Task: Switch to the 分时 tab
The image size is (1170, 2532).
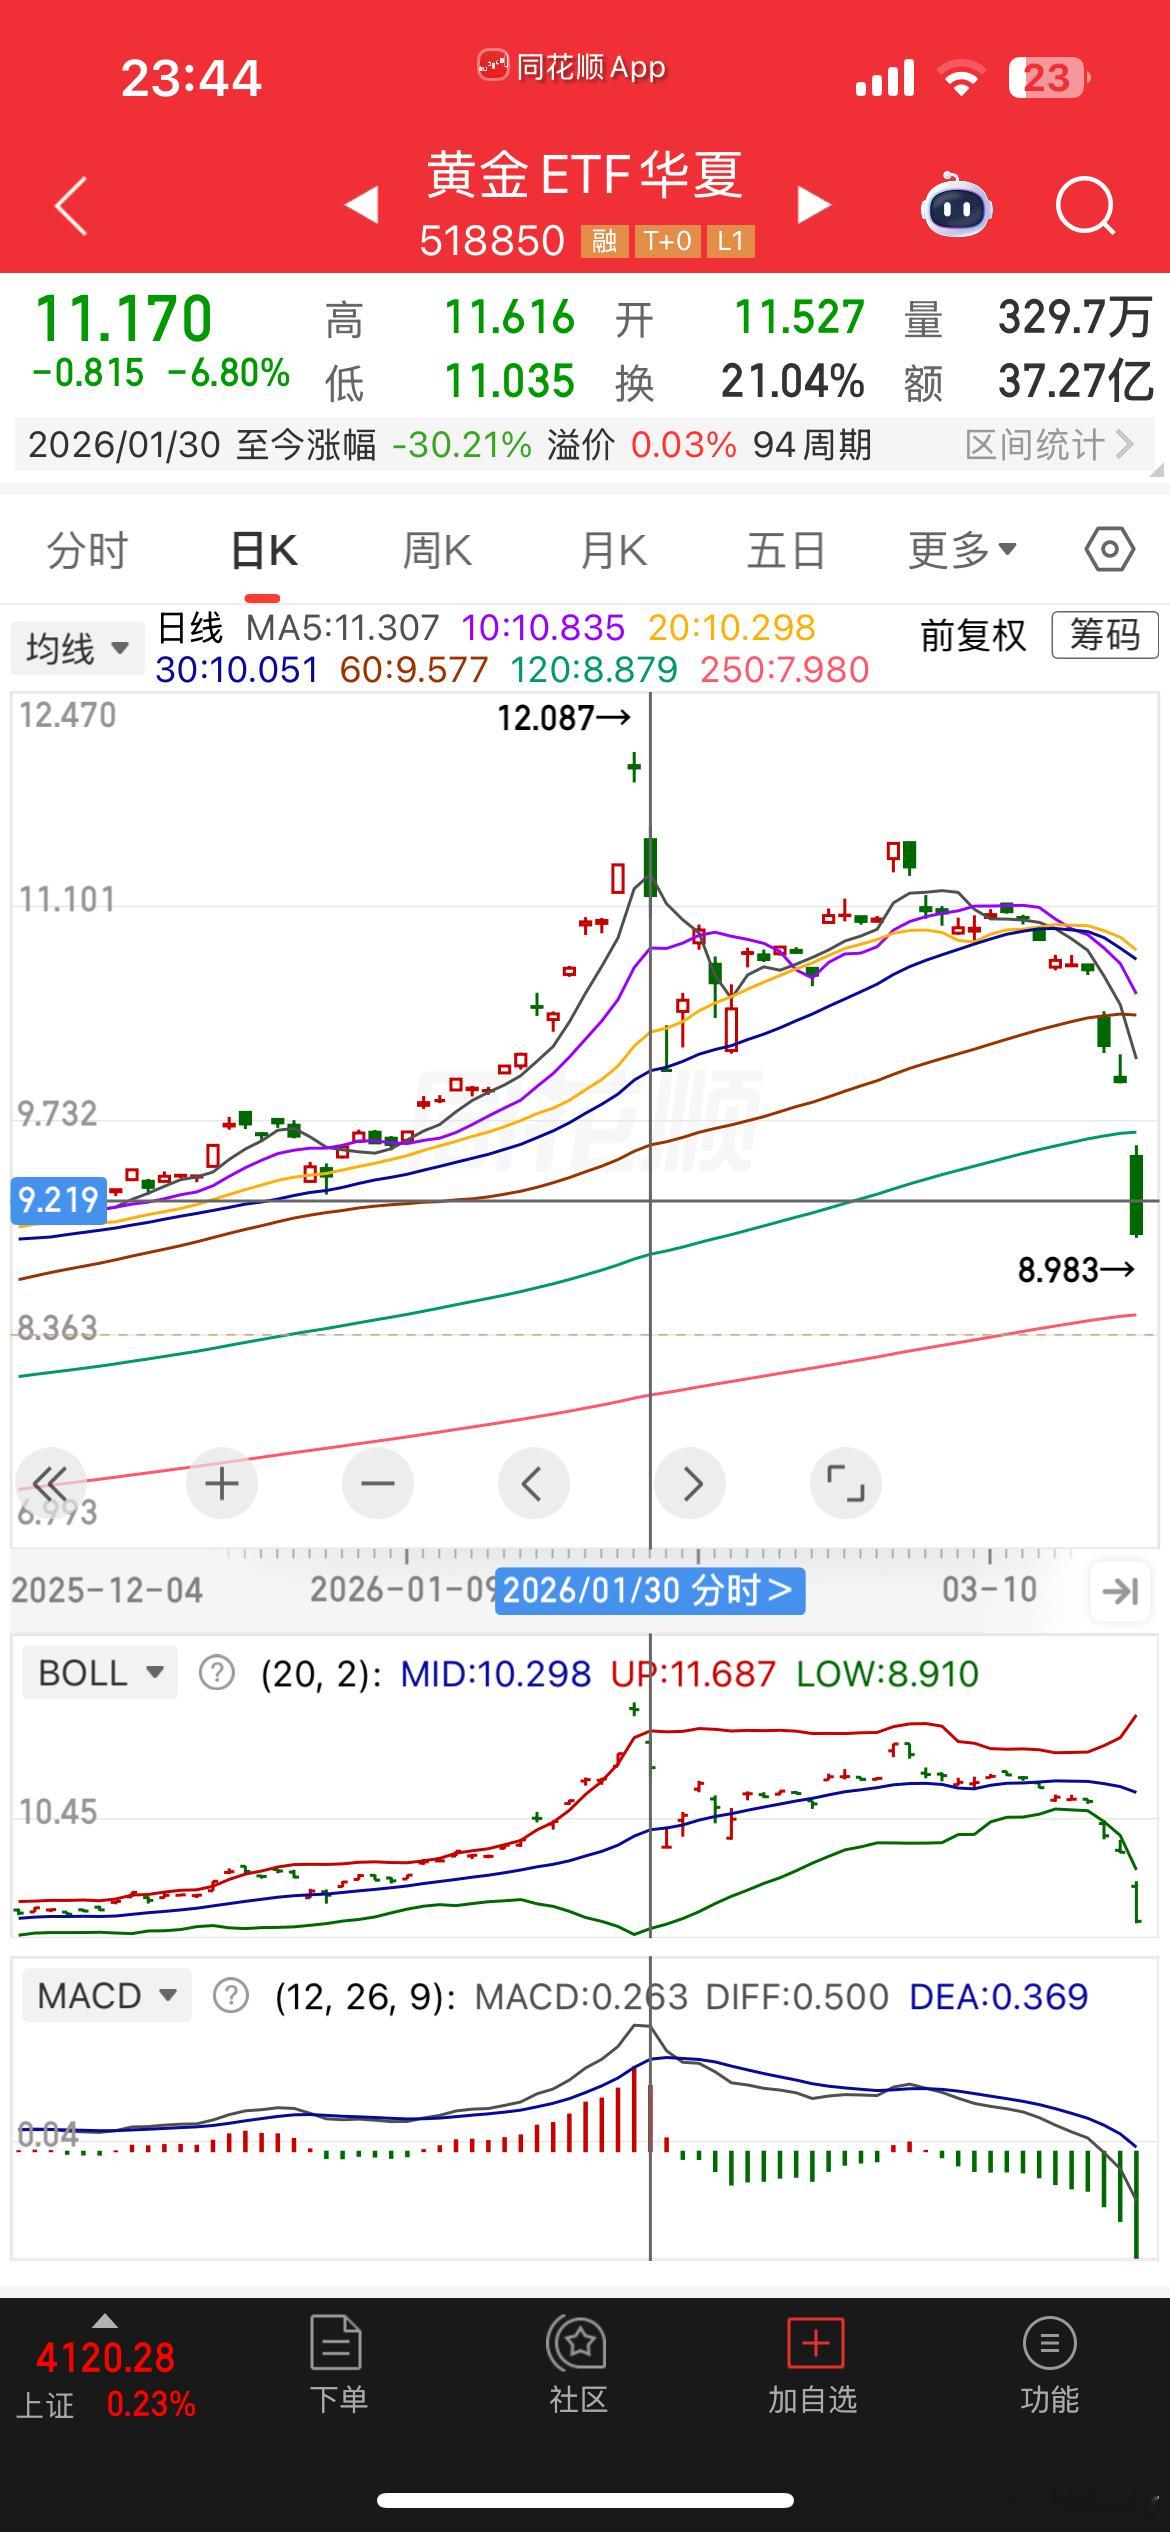Action: click(x=88, y=550)
